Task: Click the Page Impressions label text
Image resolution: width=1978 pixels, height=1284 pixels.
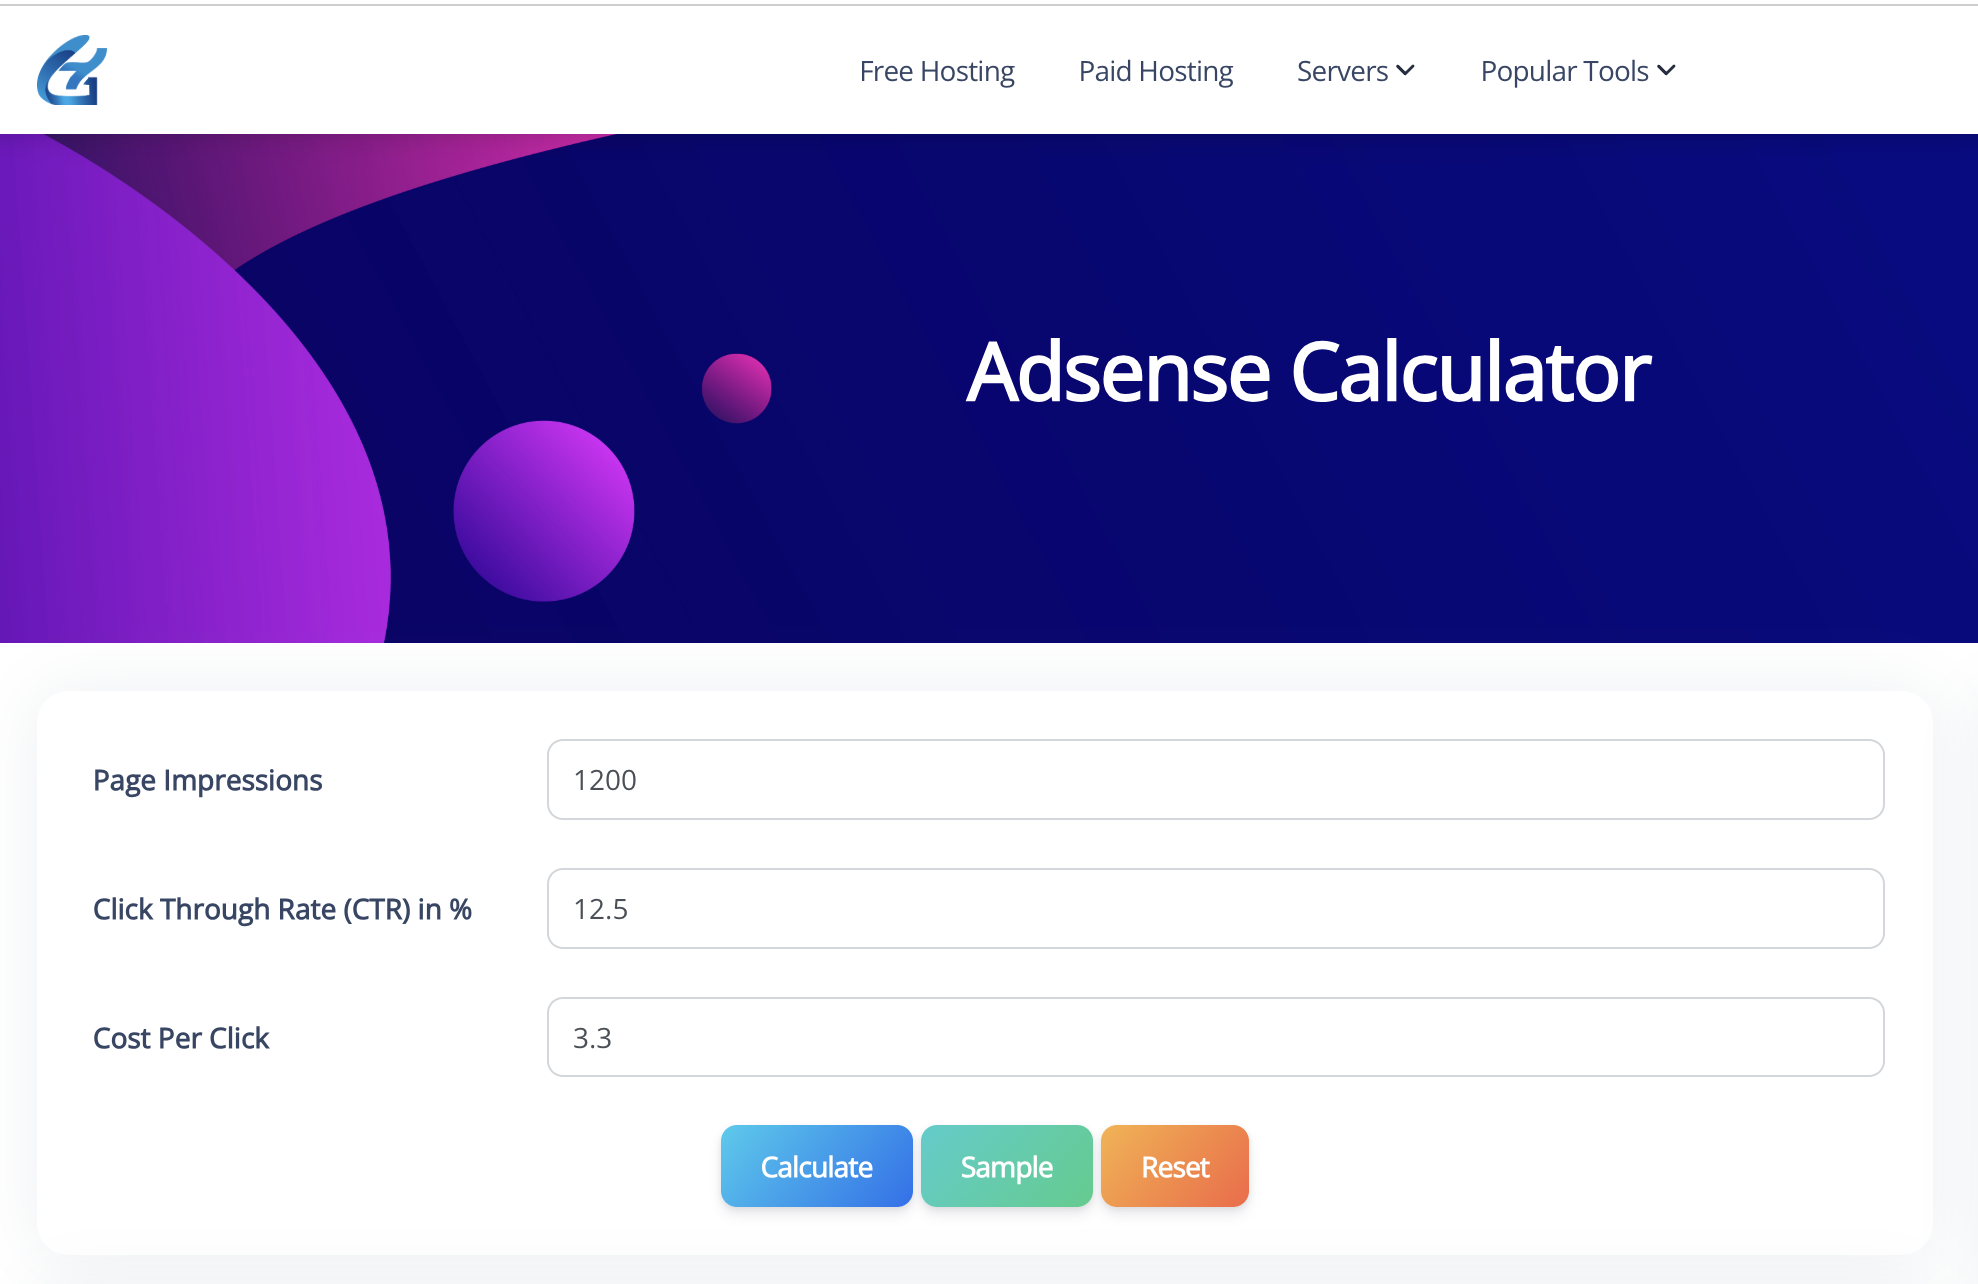Action: pos(207,780)
